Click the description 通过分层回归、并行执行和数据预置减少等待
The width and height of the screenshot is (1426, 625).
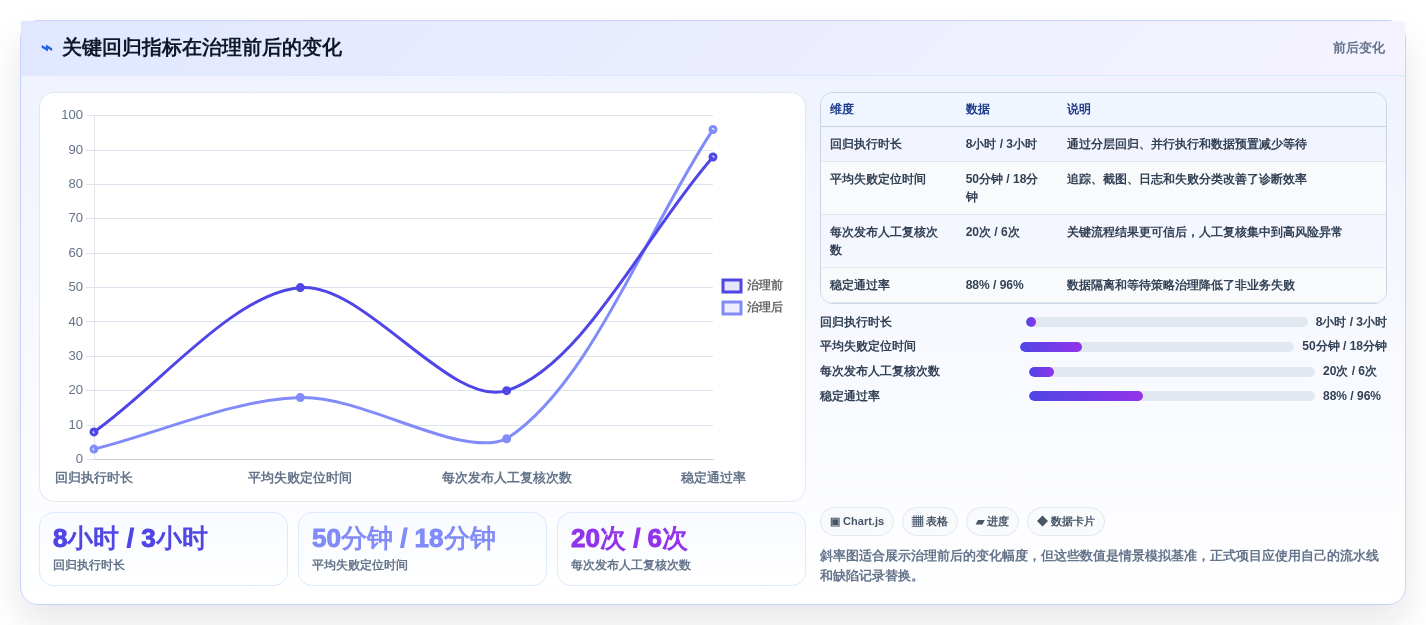tap(1187, 144)
